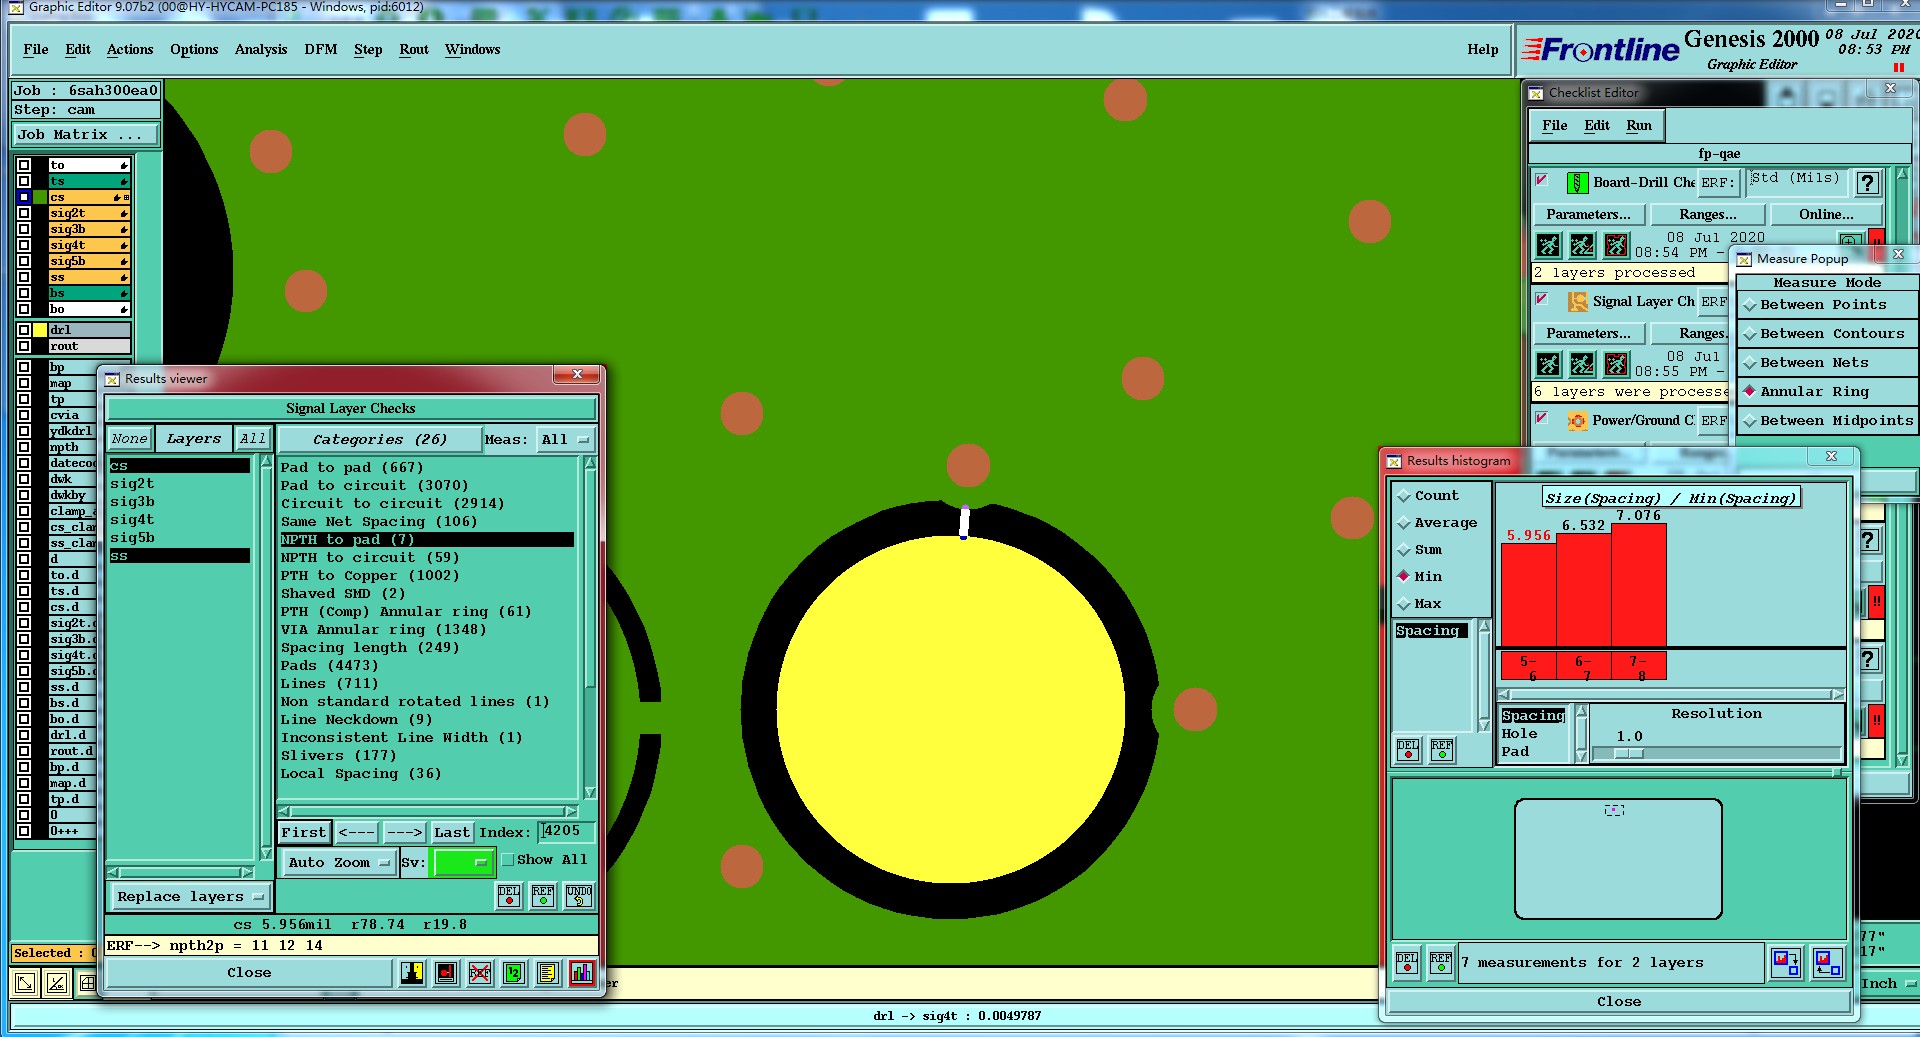Click the orange Signal Layer Check icon

(x=1577, y=302)
